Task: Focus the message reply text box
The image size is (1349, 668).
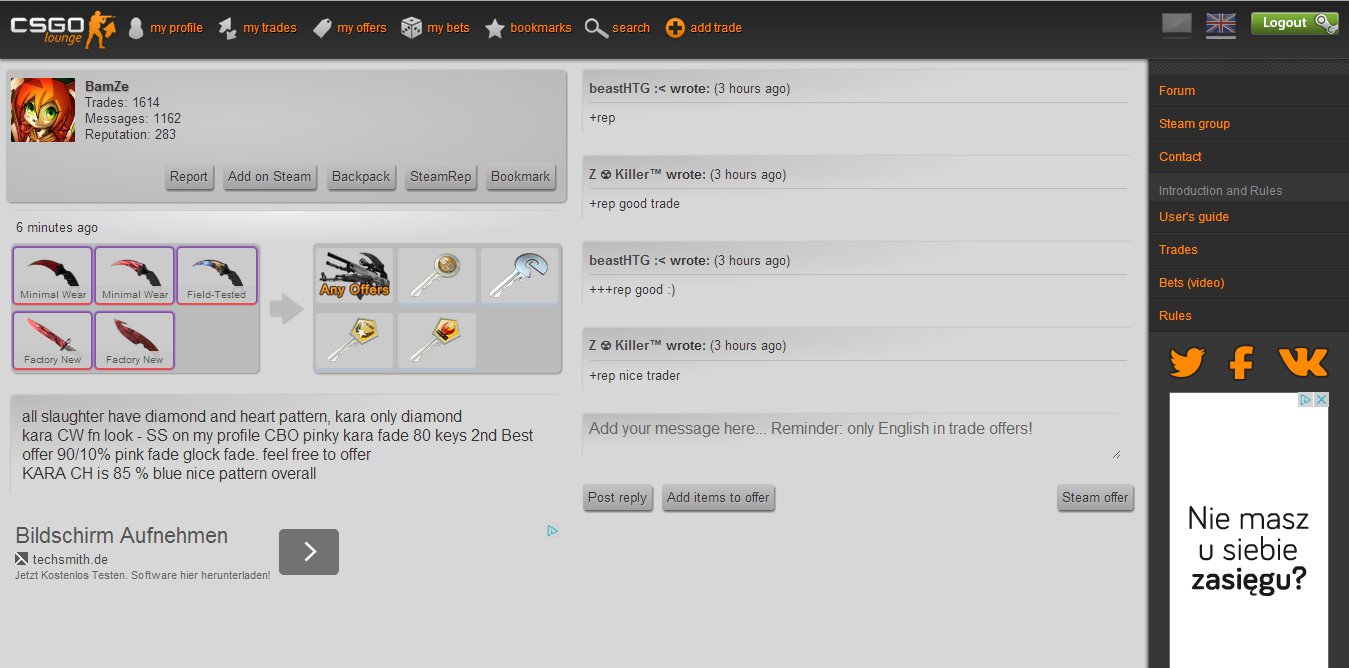Action: [852, 436]
